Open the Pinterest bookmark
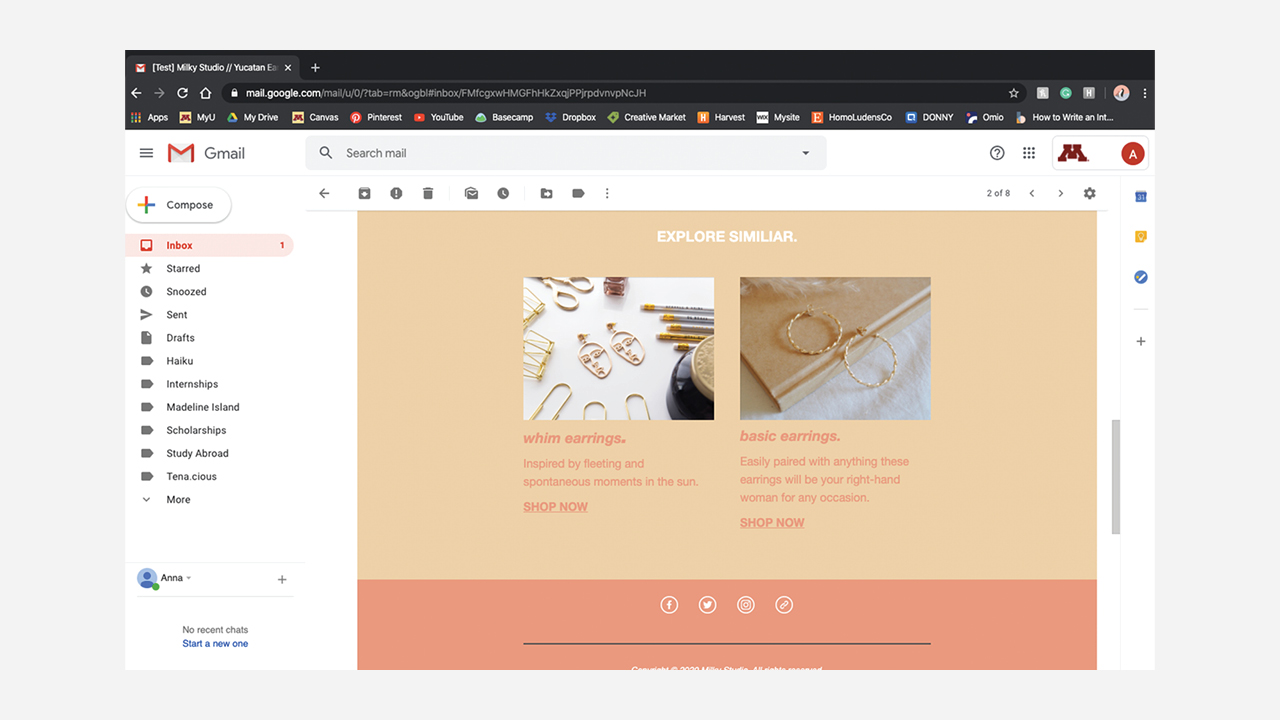Screen dimensions: 1280x720 376,117
